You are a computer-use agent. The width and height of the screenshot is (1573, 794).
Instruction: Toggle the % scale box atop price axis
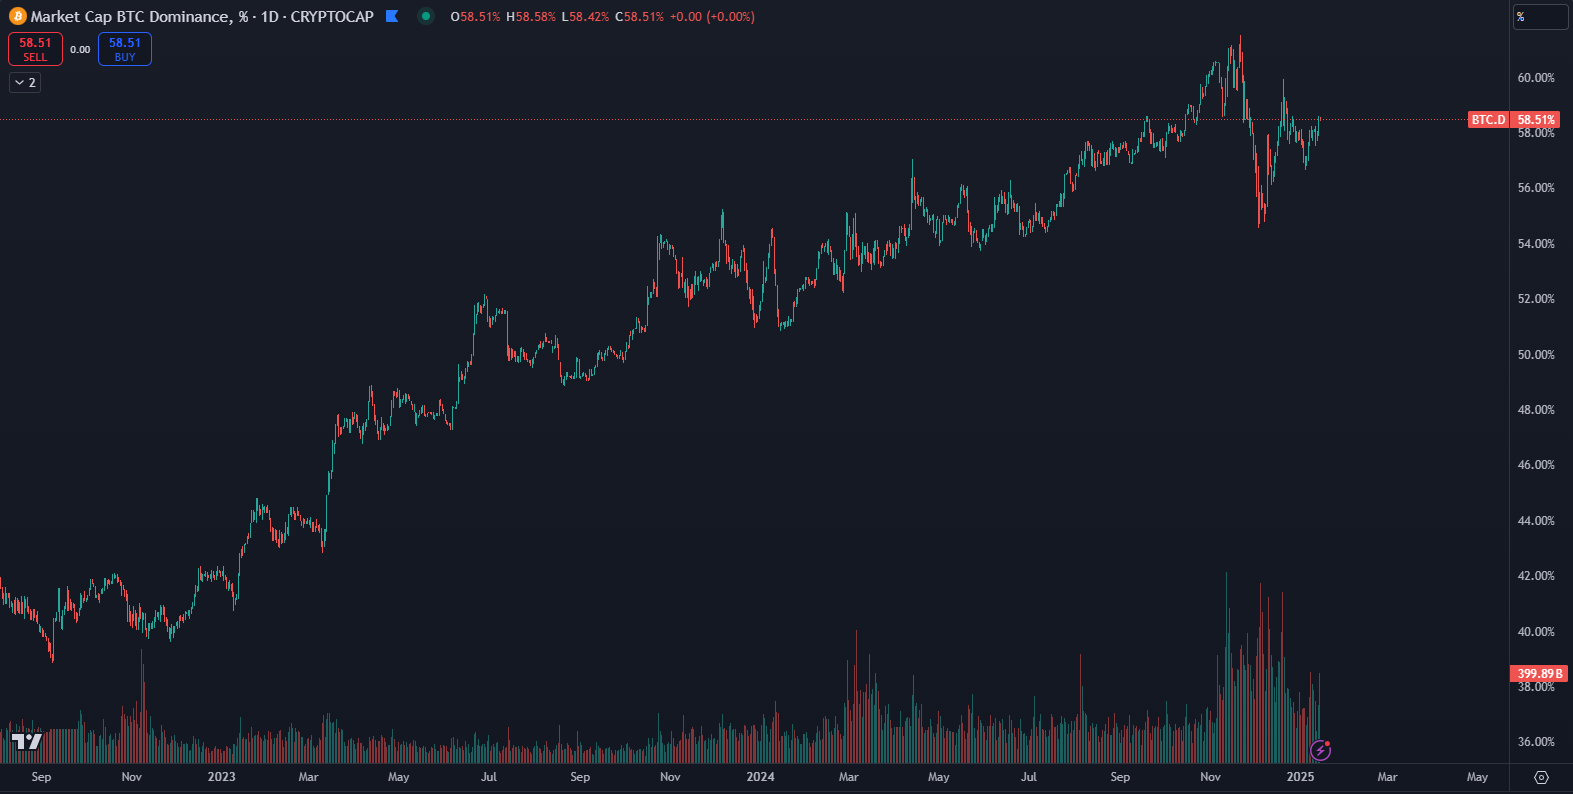click(x=1540, y=17)
